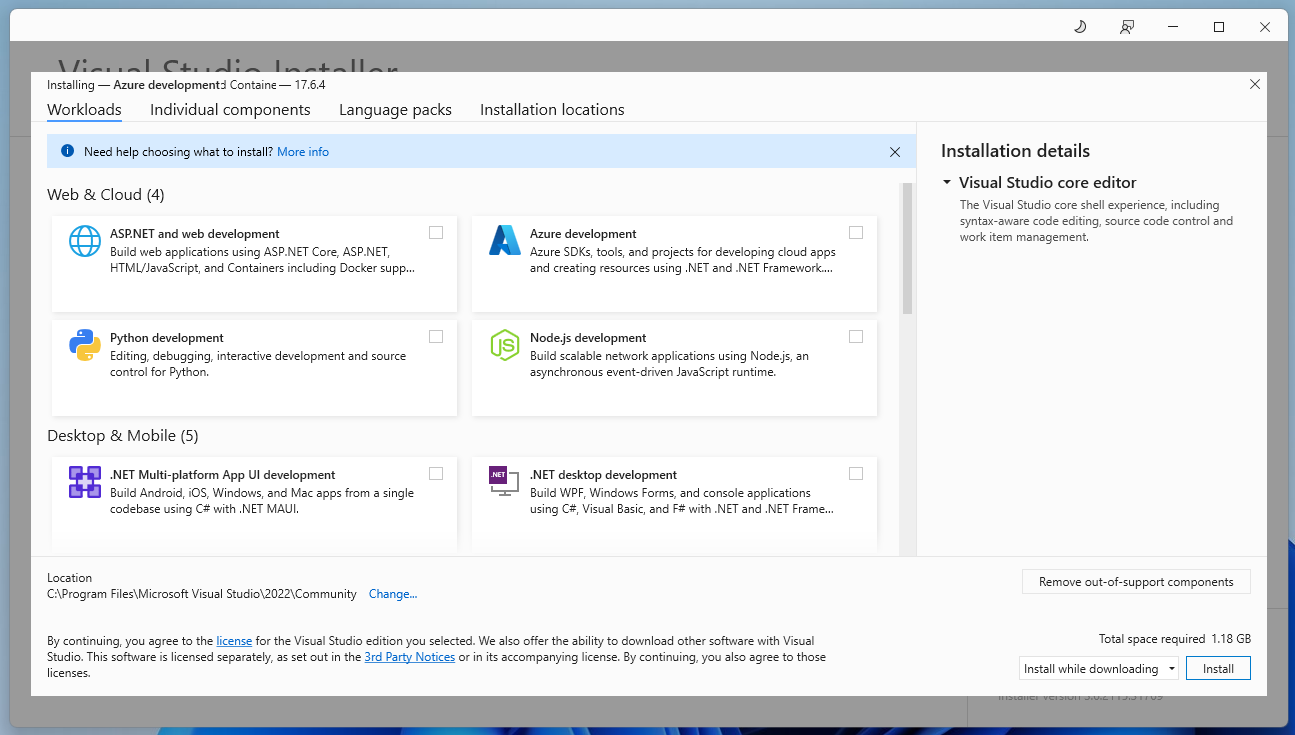Click the installation location path text
Screen dimensions: 1295x735
pyautogui.click(x=202, y=594)
